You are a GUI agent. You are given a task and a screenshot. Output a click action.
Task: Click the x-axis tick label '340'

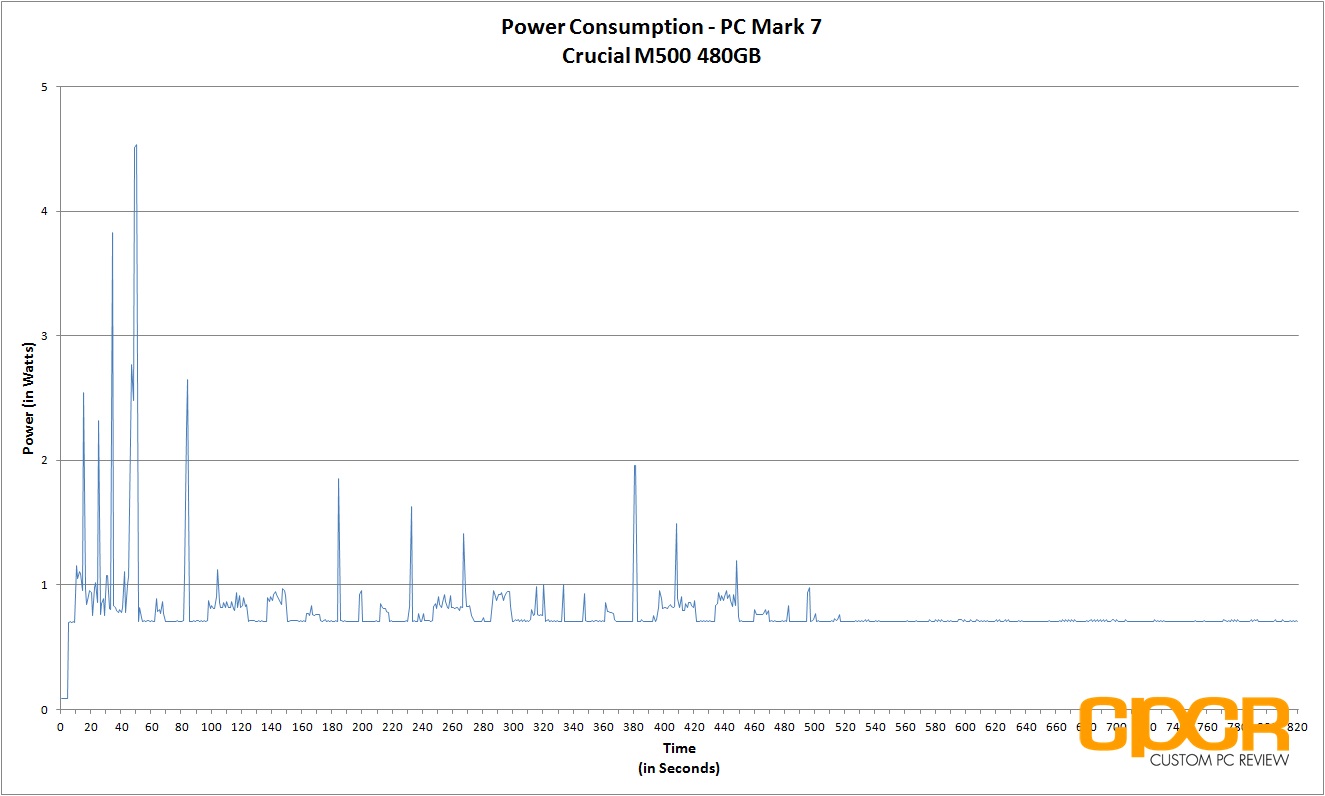[573, 727]
